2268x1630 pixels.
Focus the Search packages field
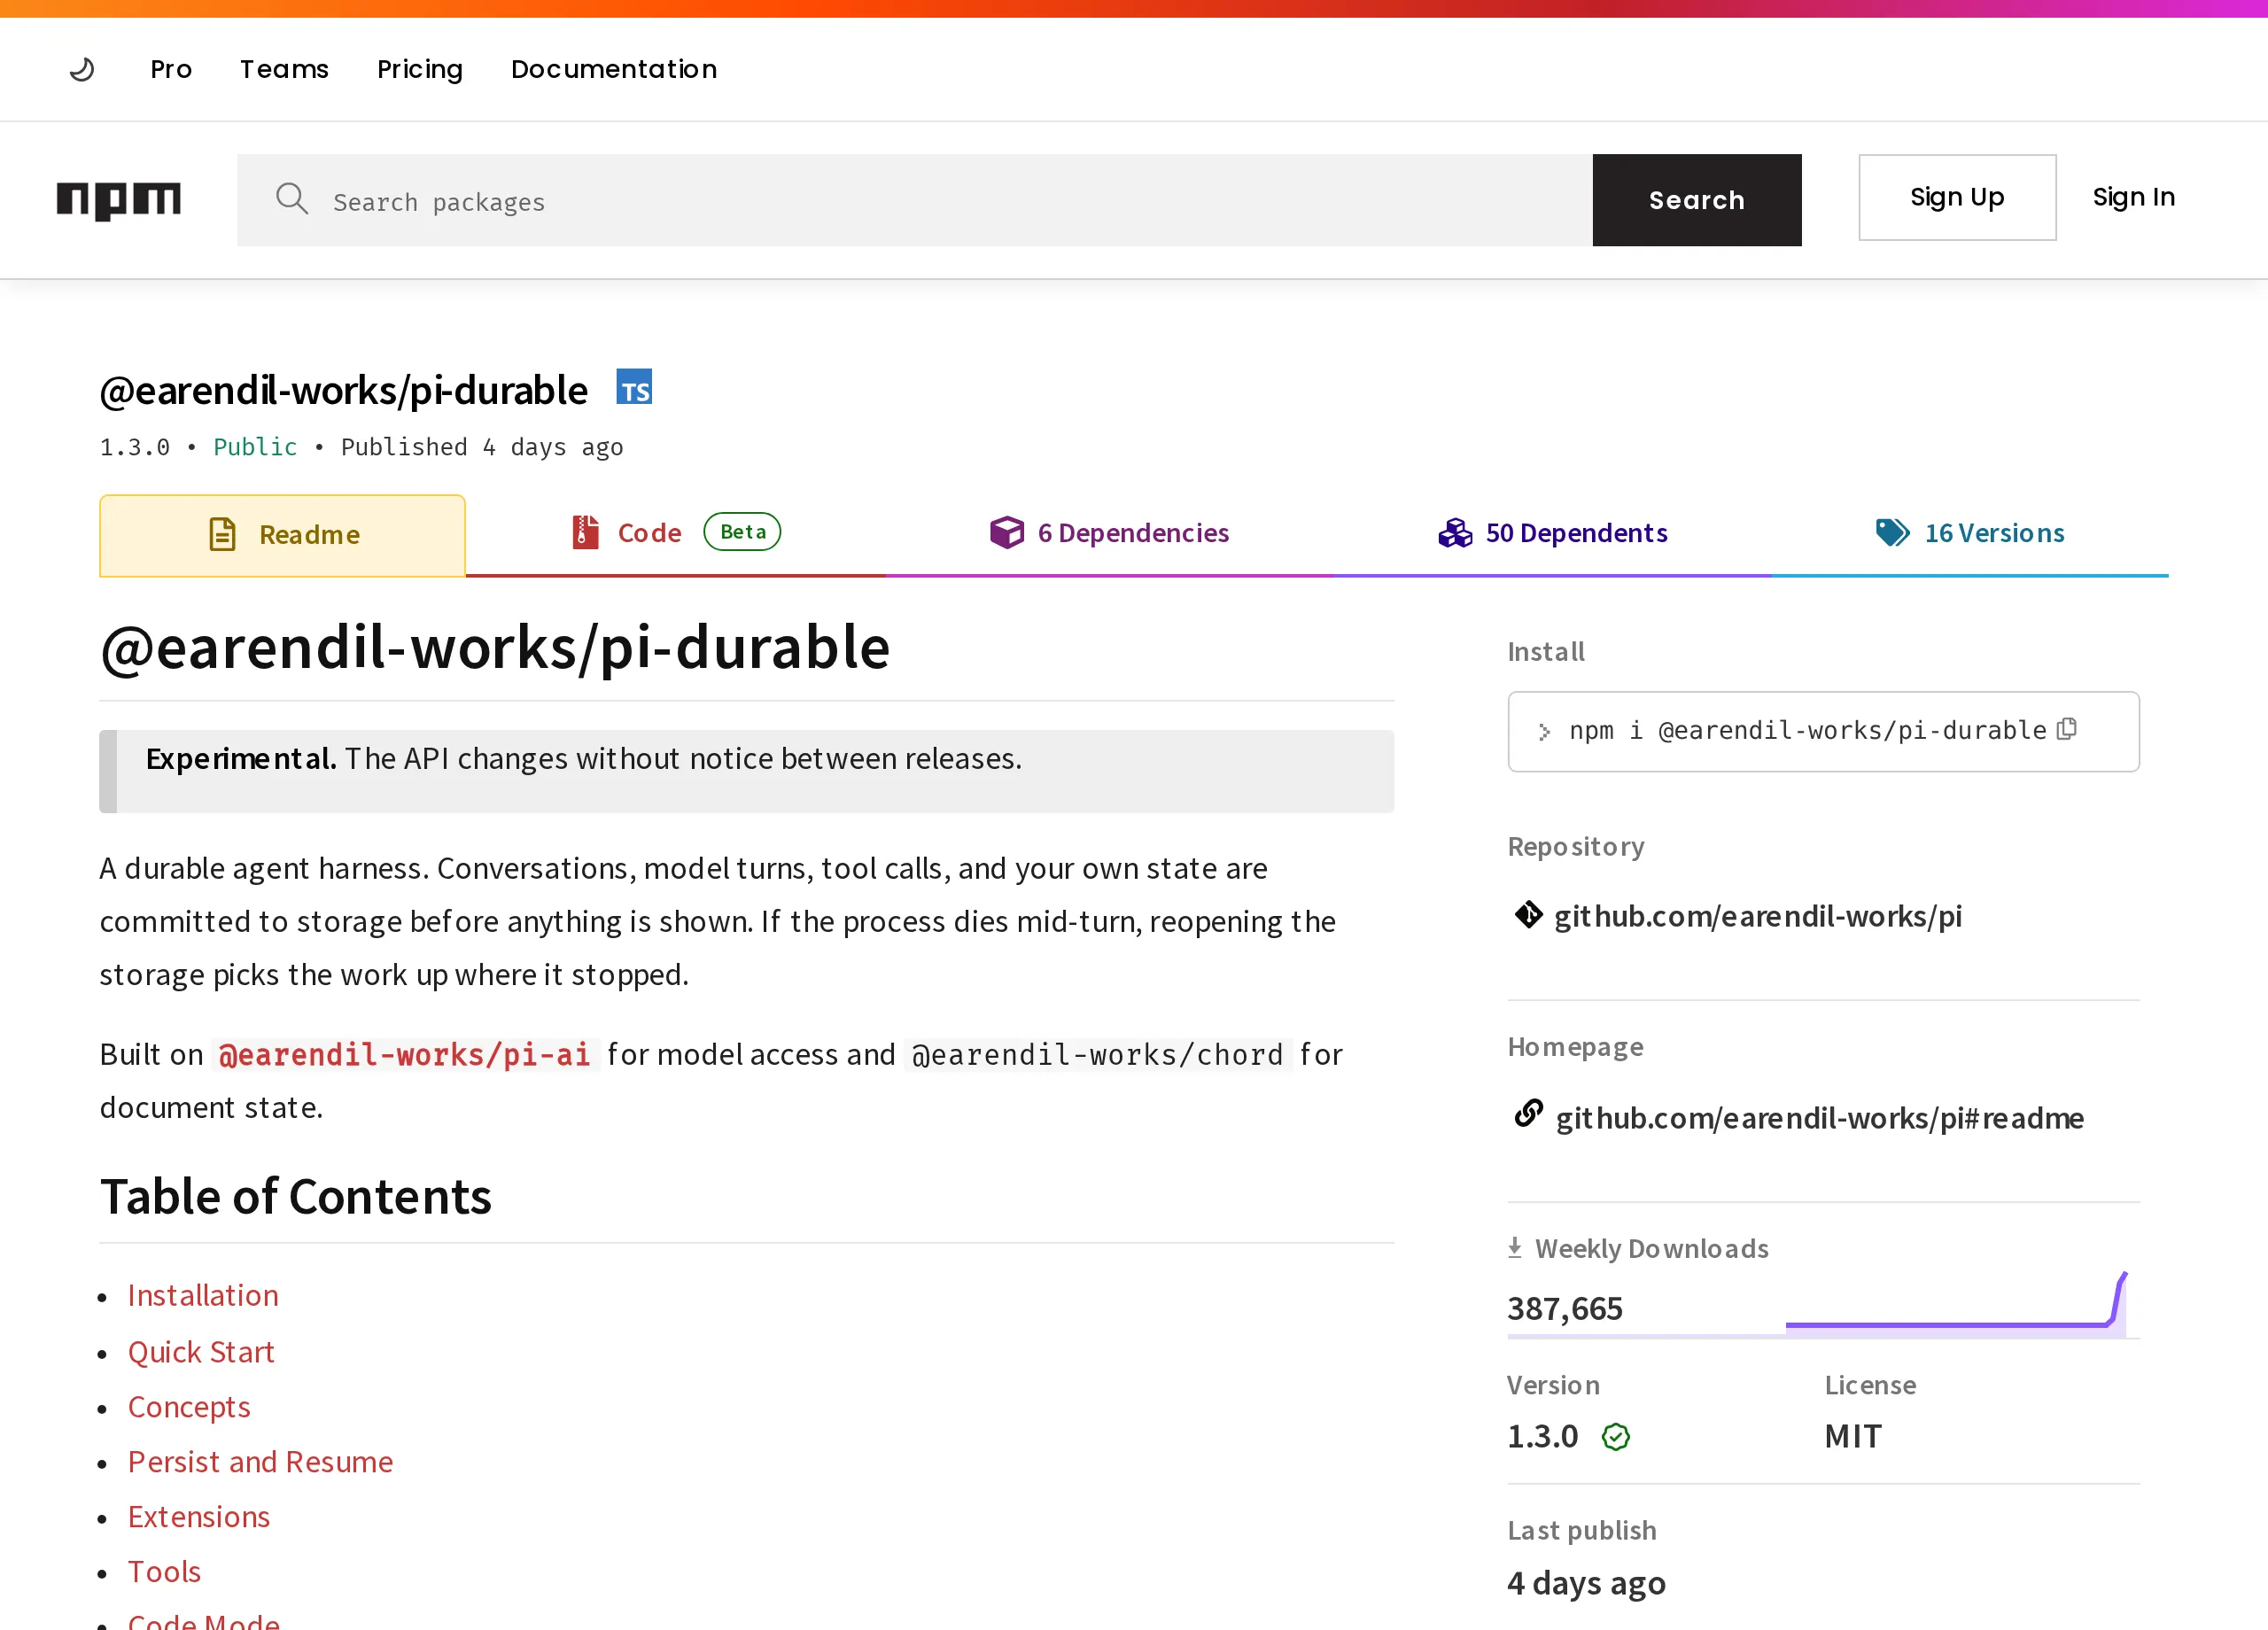[914, 200]
